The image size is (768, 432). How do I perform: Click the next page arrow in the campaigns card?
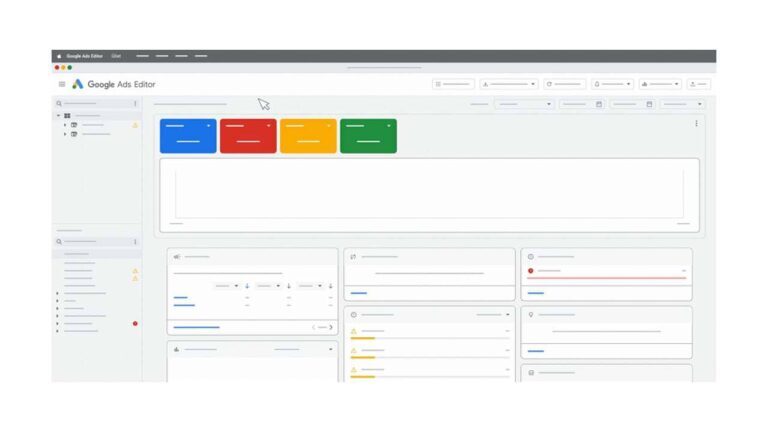coord(330,327)
